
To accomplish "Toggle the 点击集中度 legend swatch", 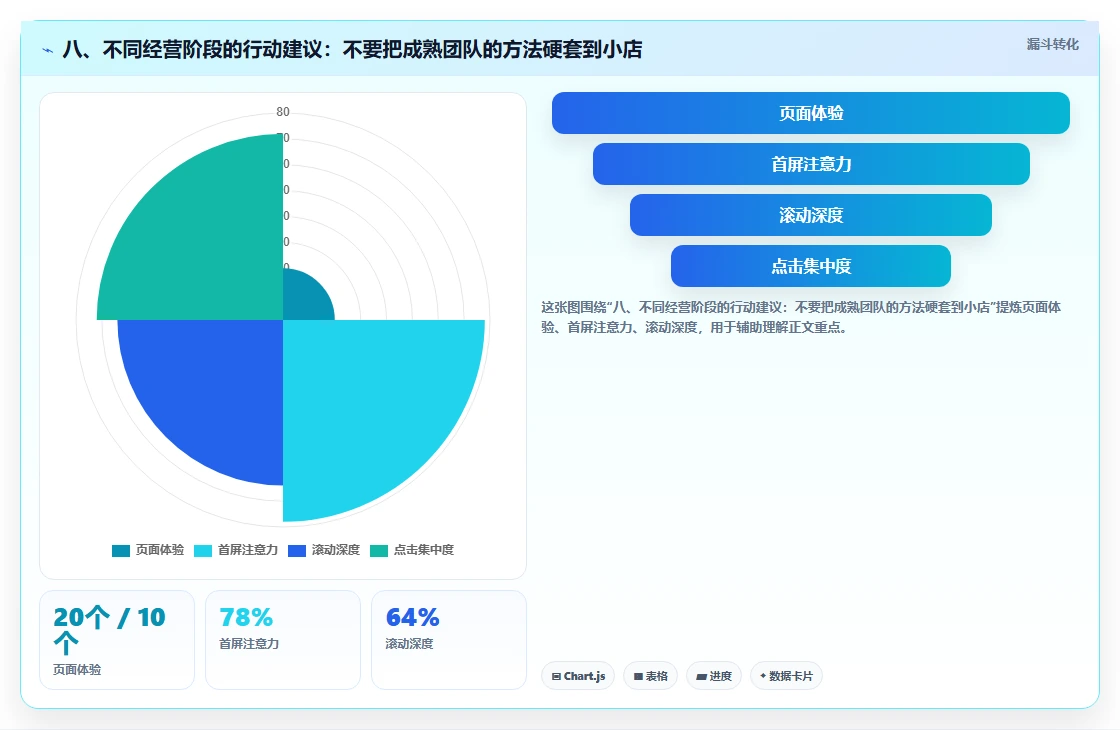I will pyautogui.click(x=379, y=550).
